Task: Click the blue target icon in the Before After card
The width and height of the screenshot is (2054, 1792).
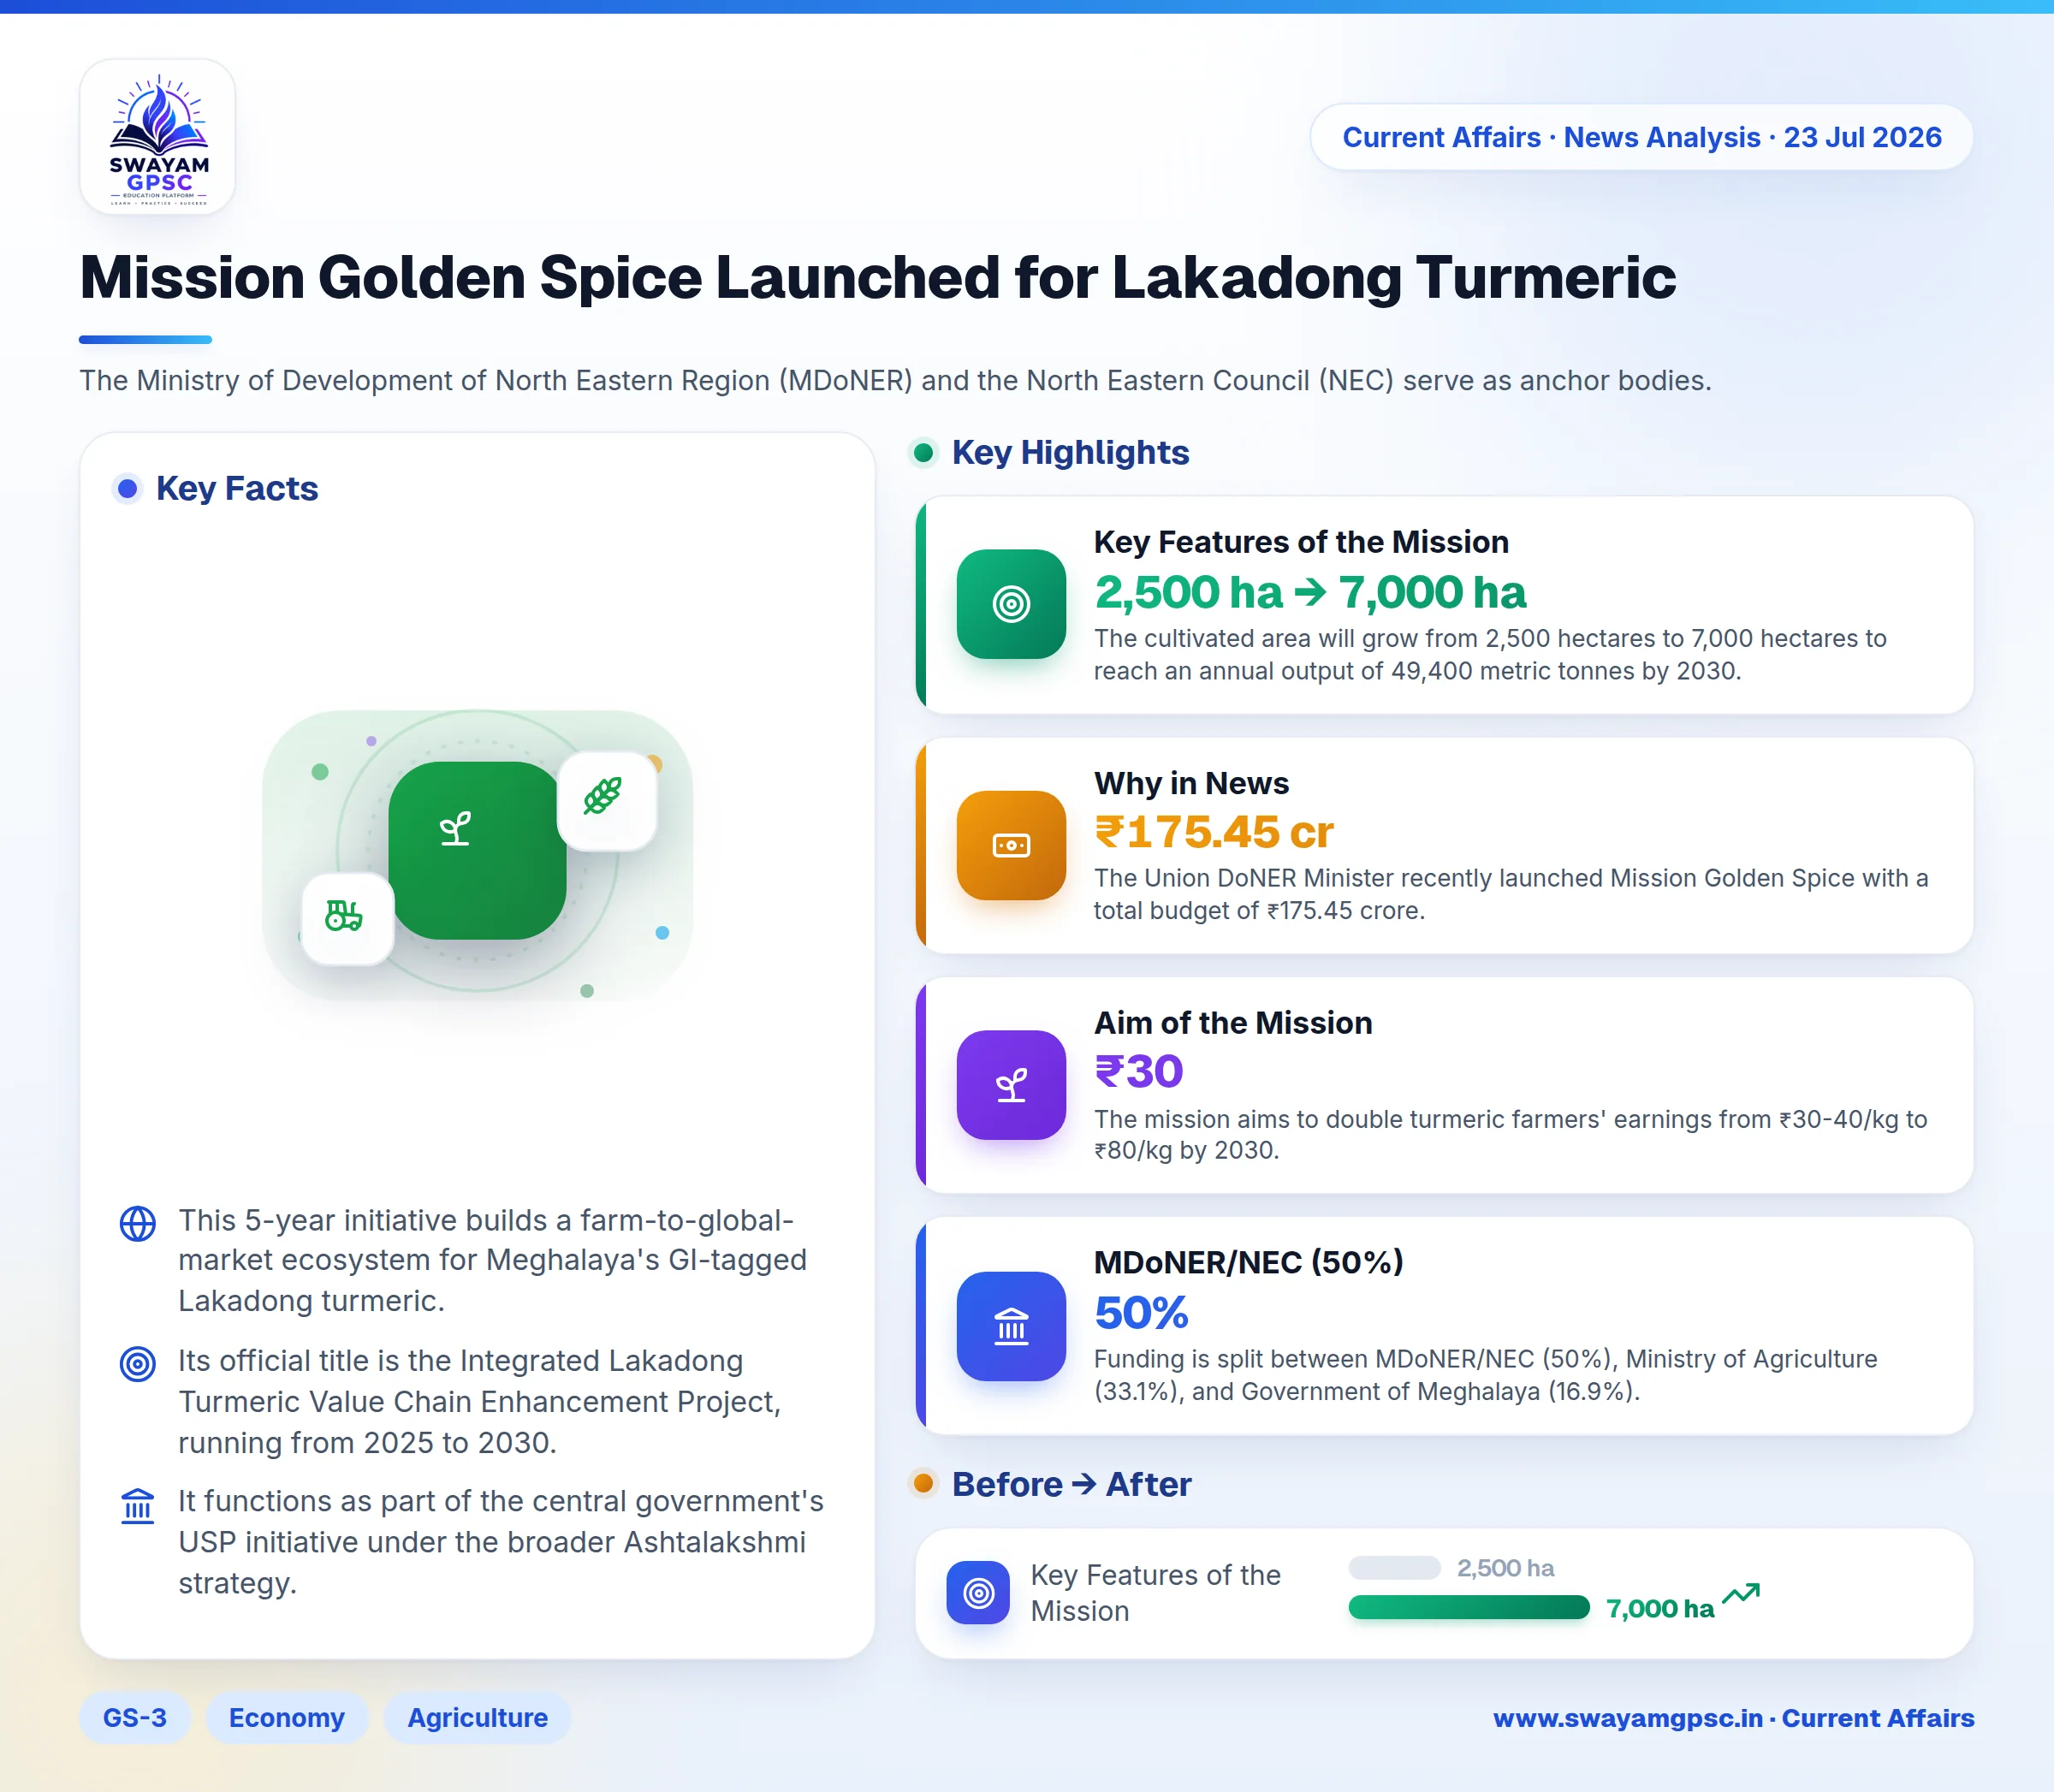Action: (x=978, y=1593)
